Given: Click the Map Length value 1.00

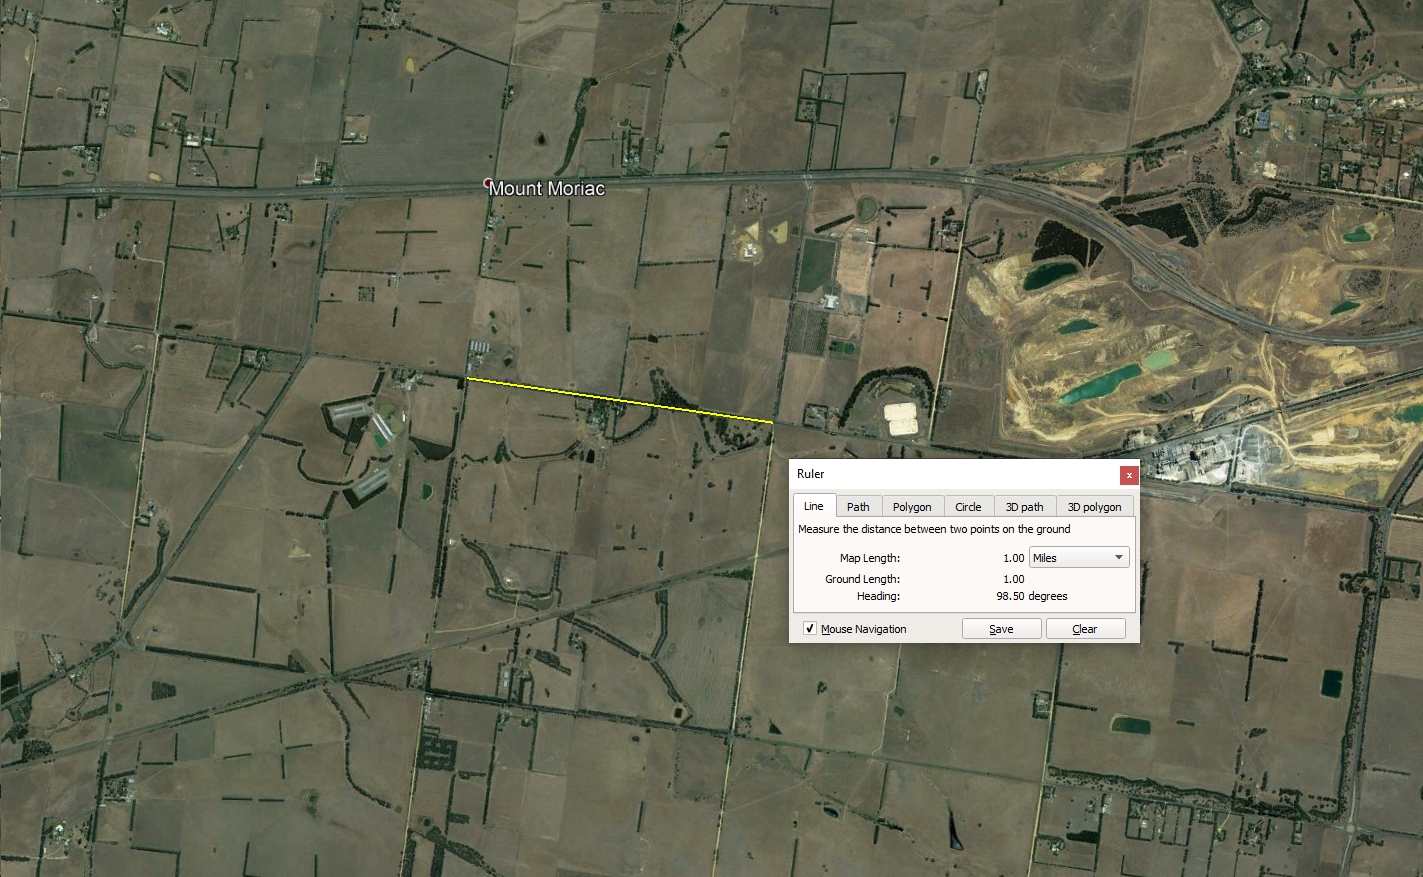Looking at the screenshot, I should [x=1013, y=558].
